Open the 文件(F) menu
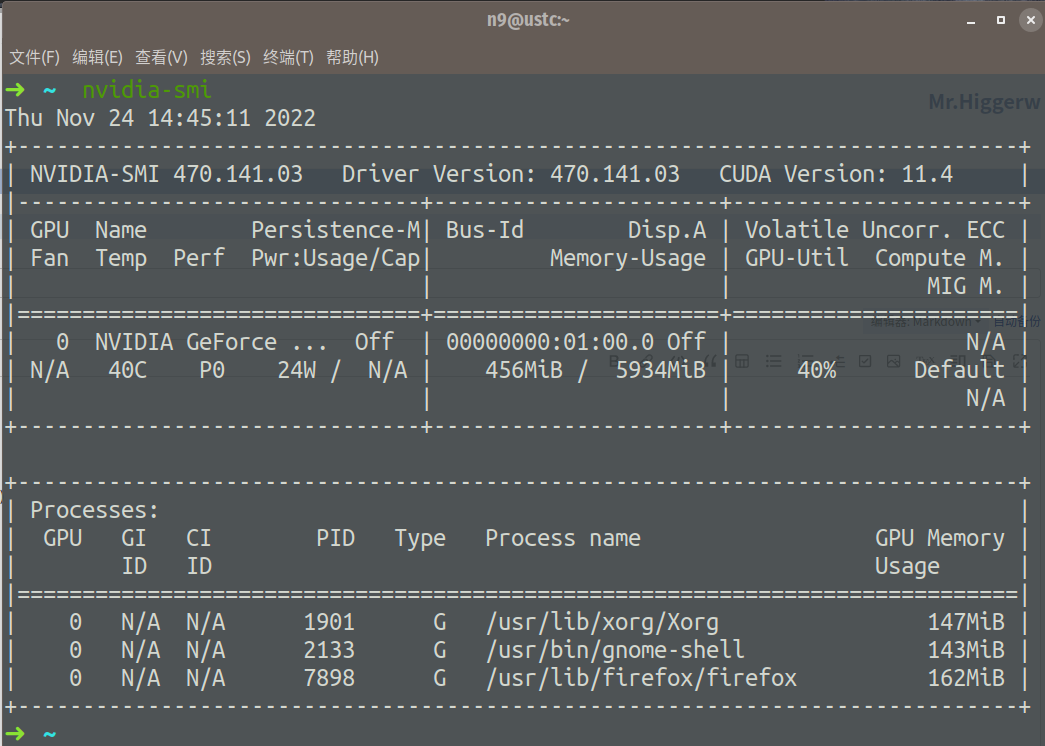The width and height of the screenshot is (1045, 746). click(x=34, y=58)
